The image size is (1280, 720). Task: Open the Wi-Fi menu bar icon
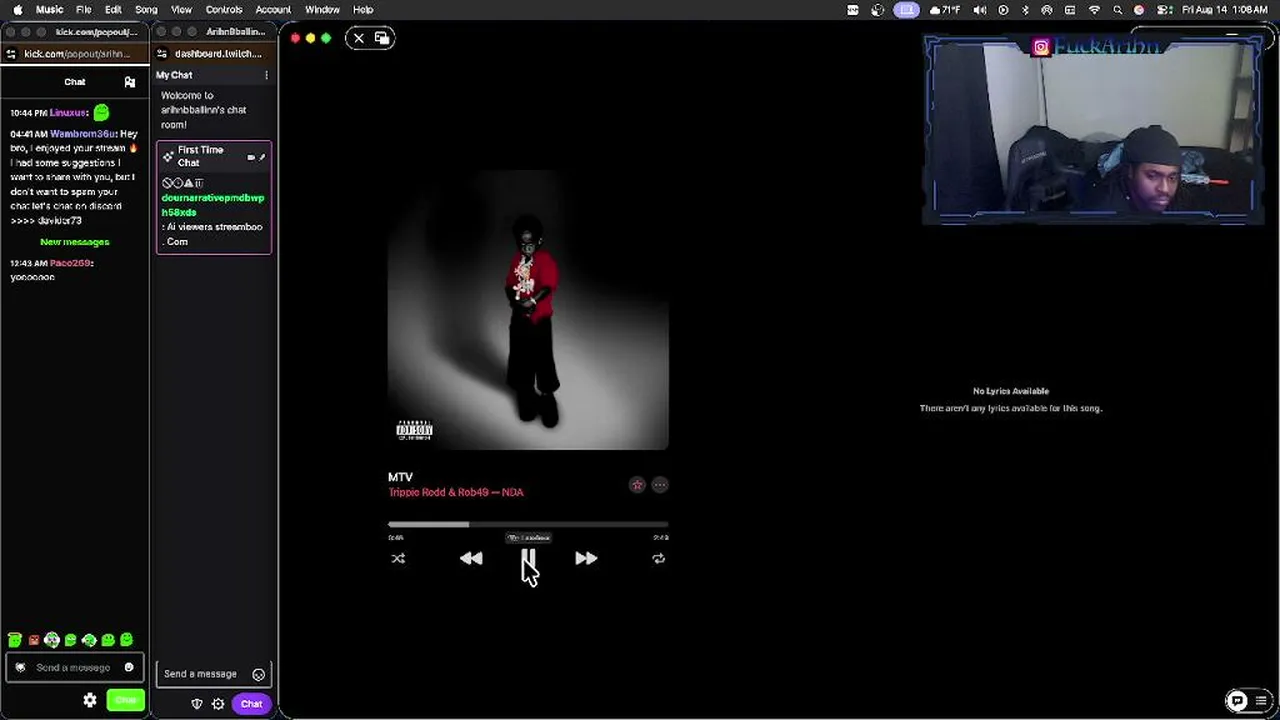1094,10
